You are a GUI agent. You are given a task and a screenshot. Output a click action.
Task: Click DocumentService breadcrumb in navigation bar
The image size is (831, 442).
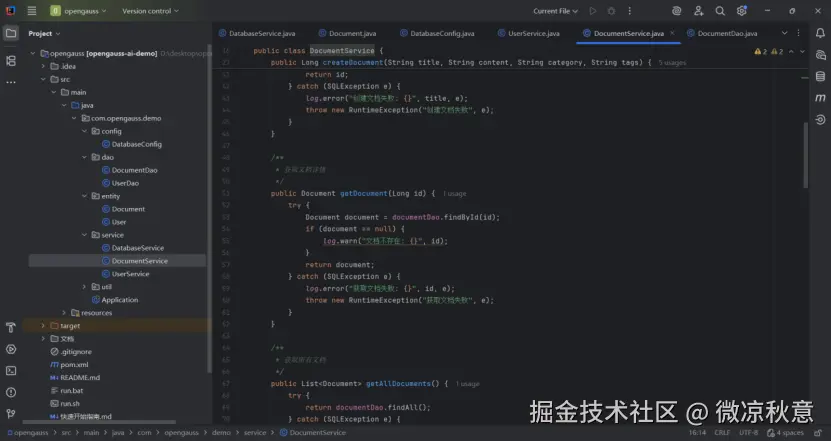(313, 432)
